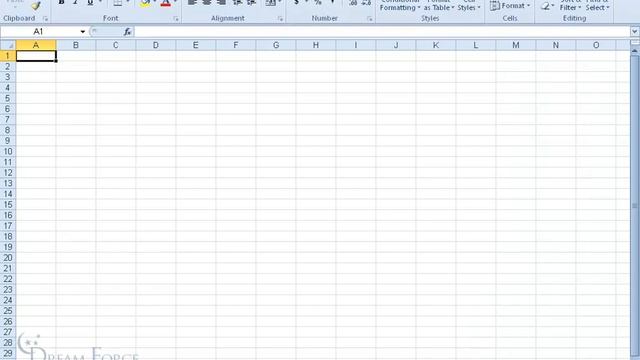Apply the yellow fill color
This screenshot has height=360, width=640.
(145, 3)
